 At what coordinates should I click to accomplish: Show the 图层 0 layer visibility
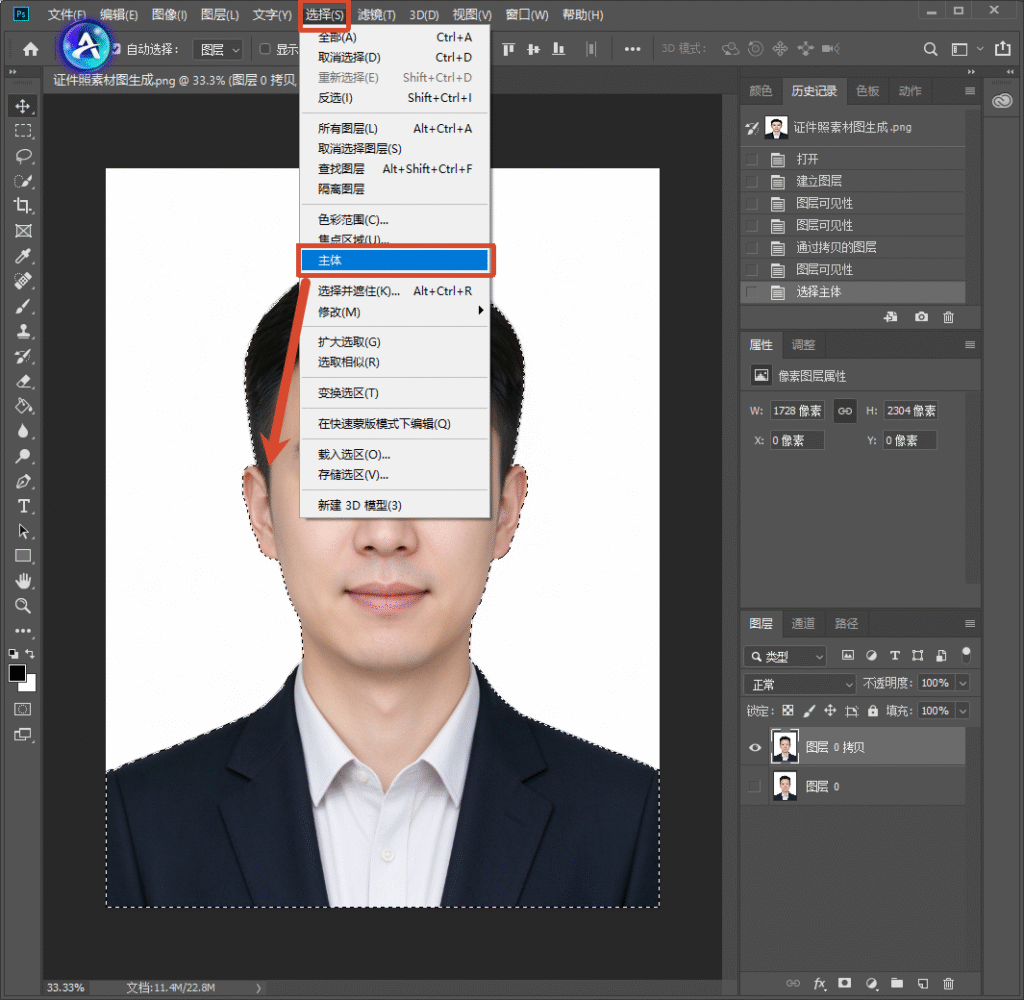(x=755, y=786)
